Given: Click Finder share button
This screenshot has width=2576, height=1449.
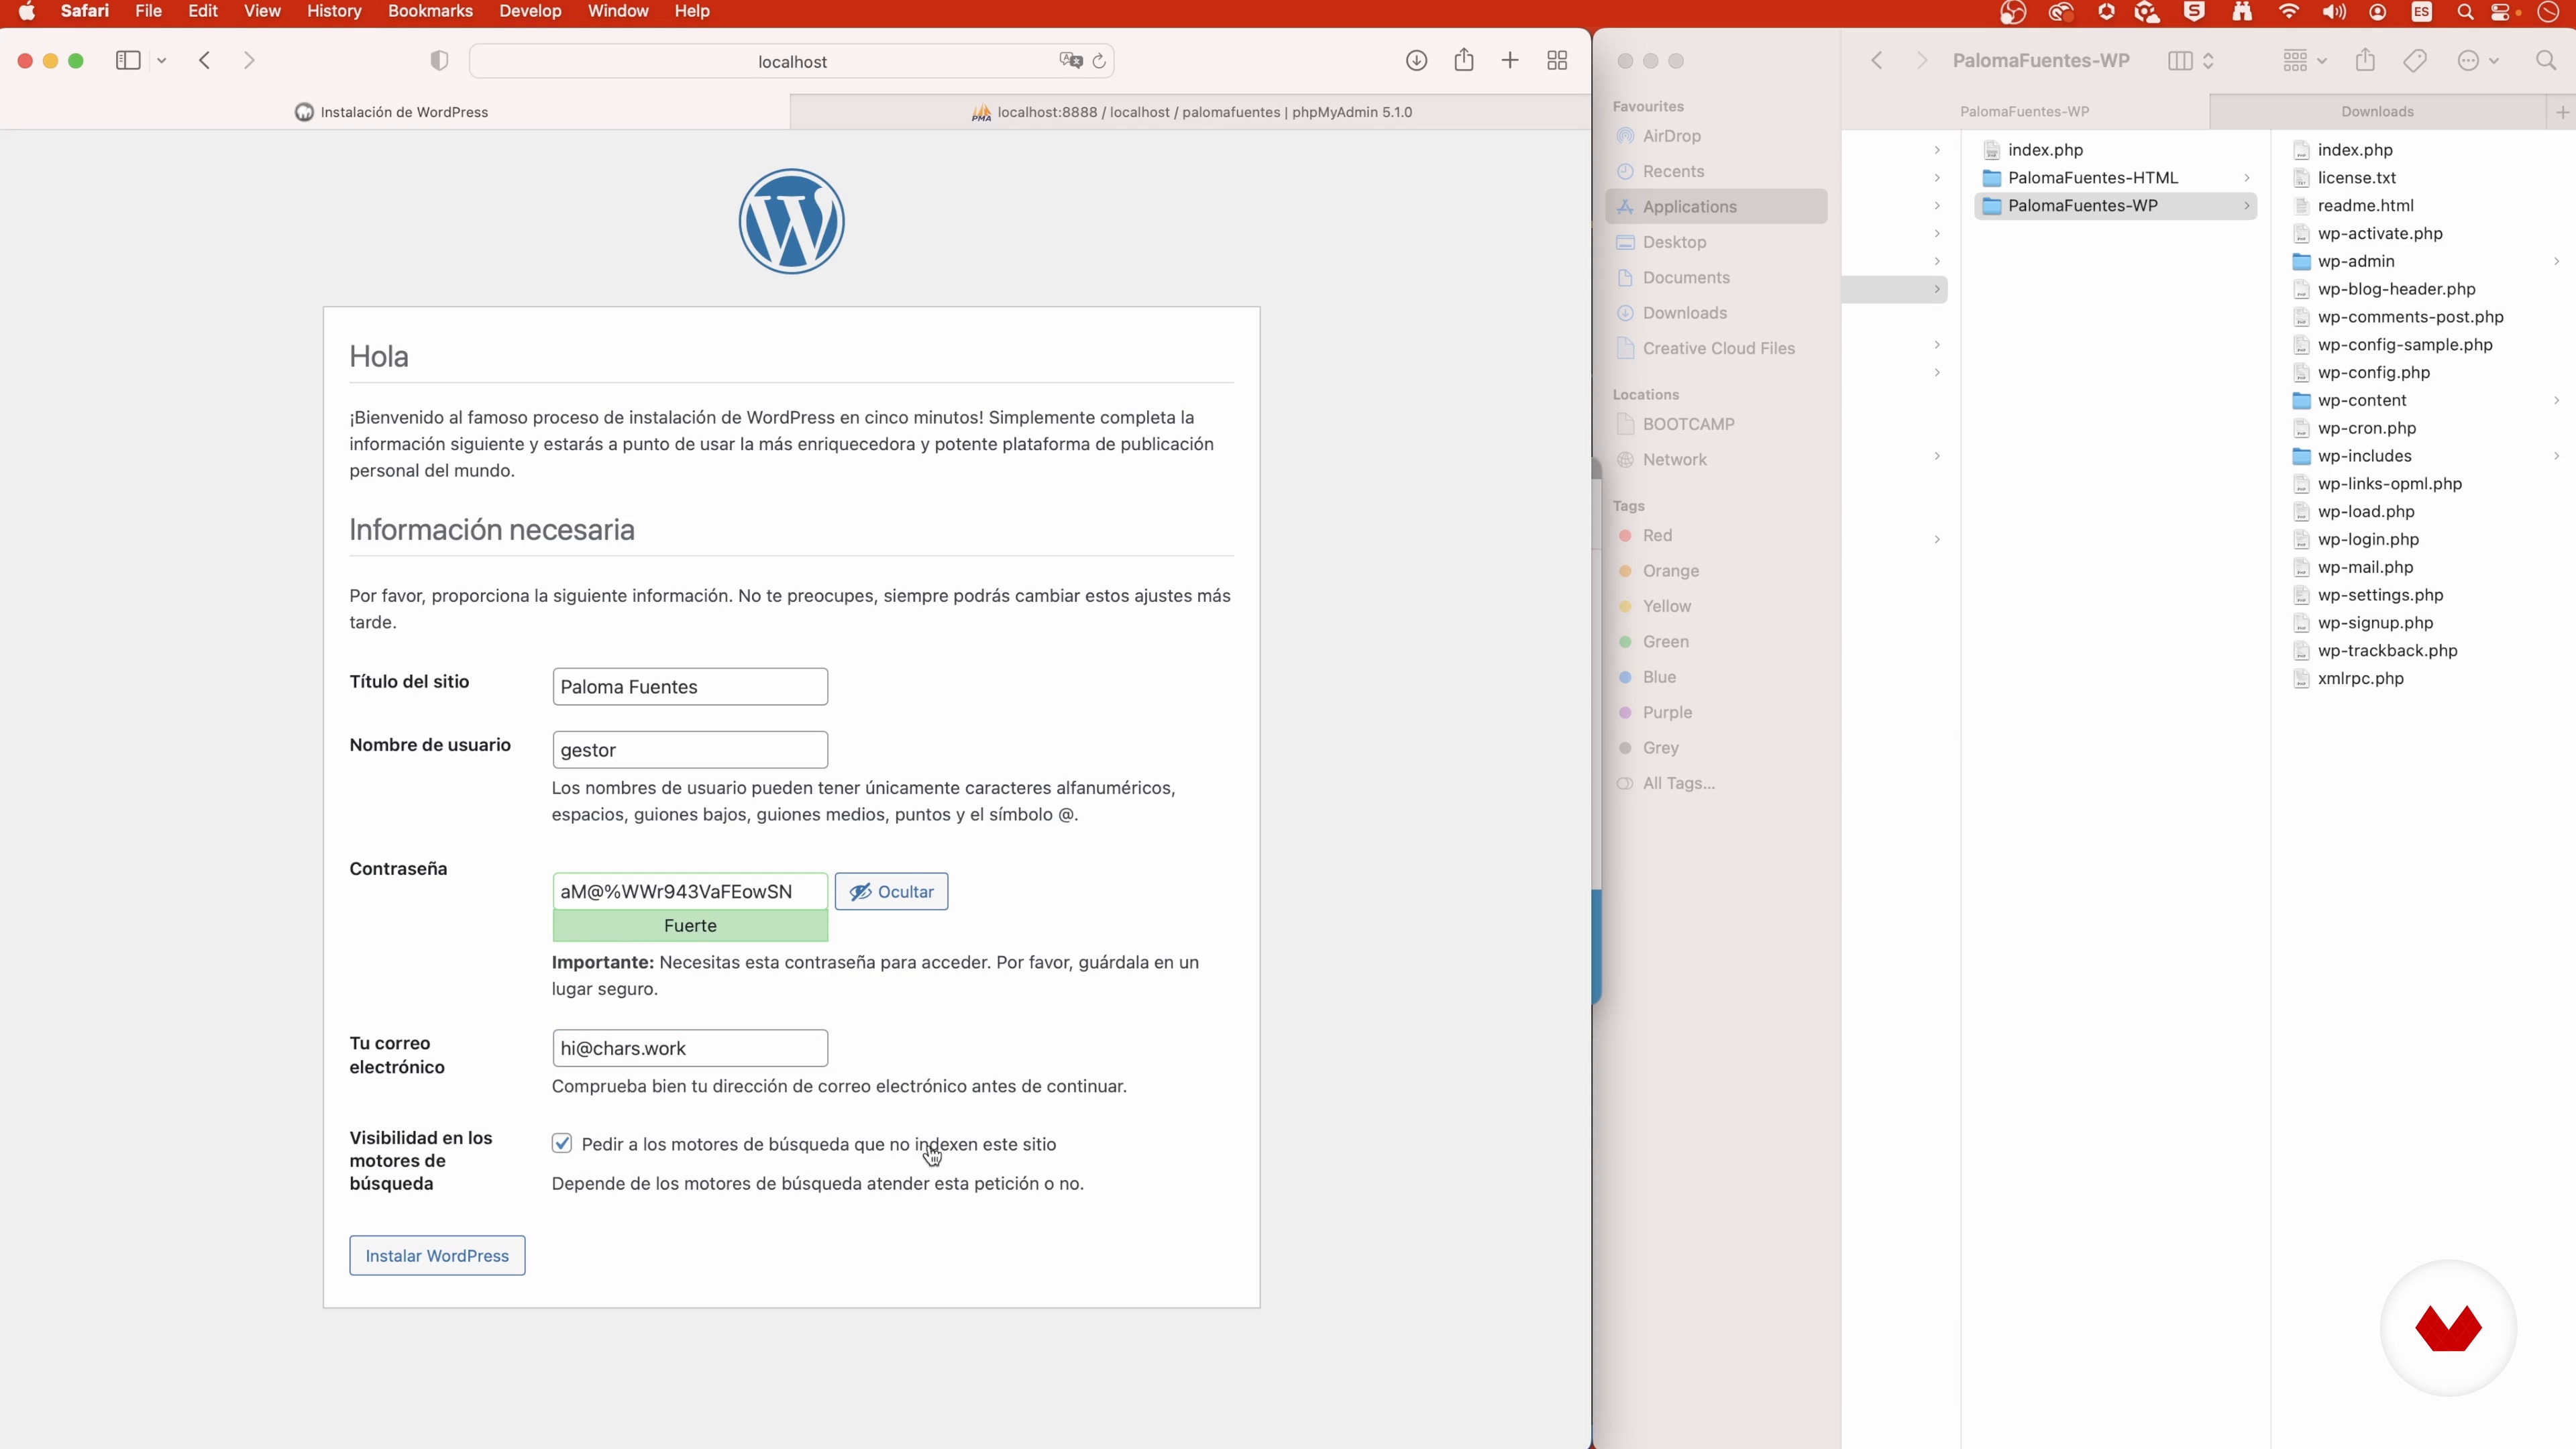Looking at the screenshot, I should point(2365,60).
